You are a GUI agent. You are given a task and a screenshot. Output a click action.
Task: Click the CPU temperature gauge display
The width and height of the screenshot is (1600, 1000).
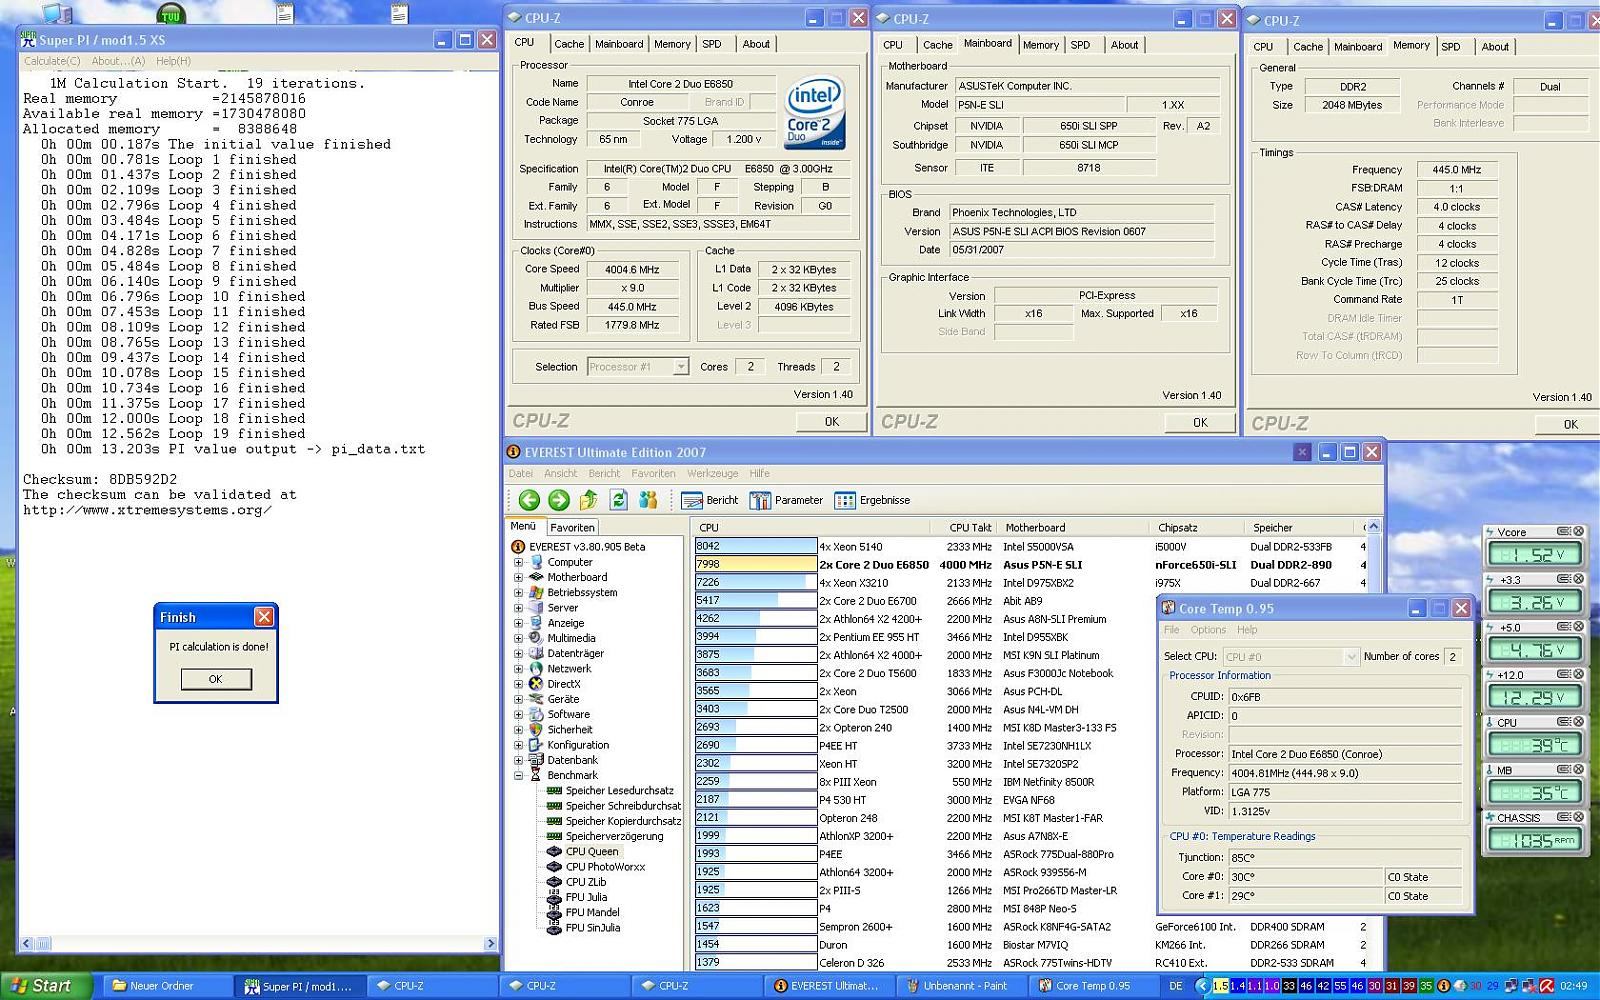pos(1534,745)
